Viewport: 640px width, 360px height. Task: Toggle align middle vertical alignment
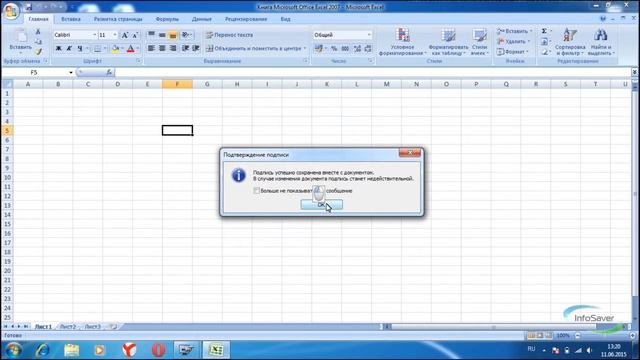coord(162,35)
